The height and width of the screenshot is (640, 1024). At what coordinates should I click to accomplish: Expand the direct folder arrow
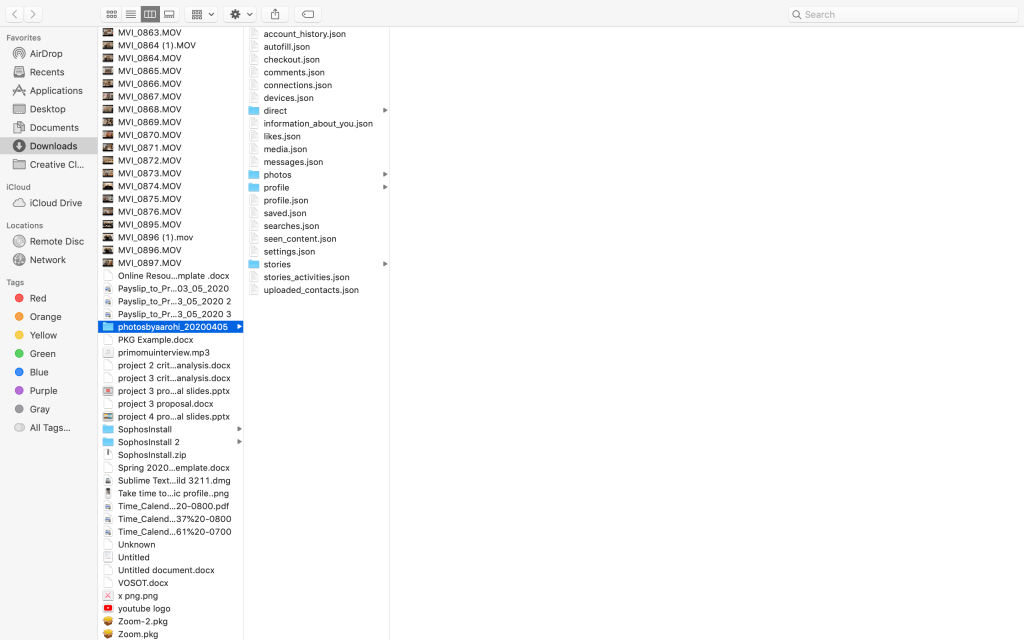click(385, 111)
